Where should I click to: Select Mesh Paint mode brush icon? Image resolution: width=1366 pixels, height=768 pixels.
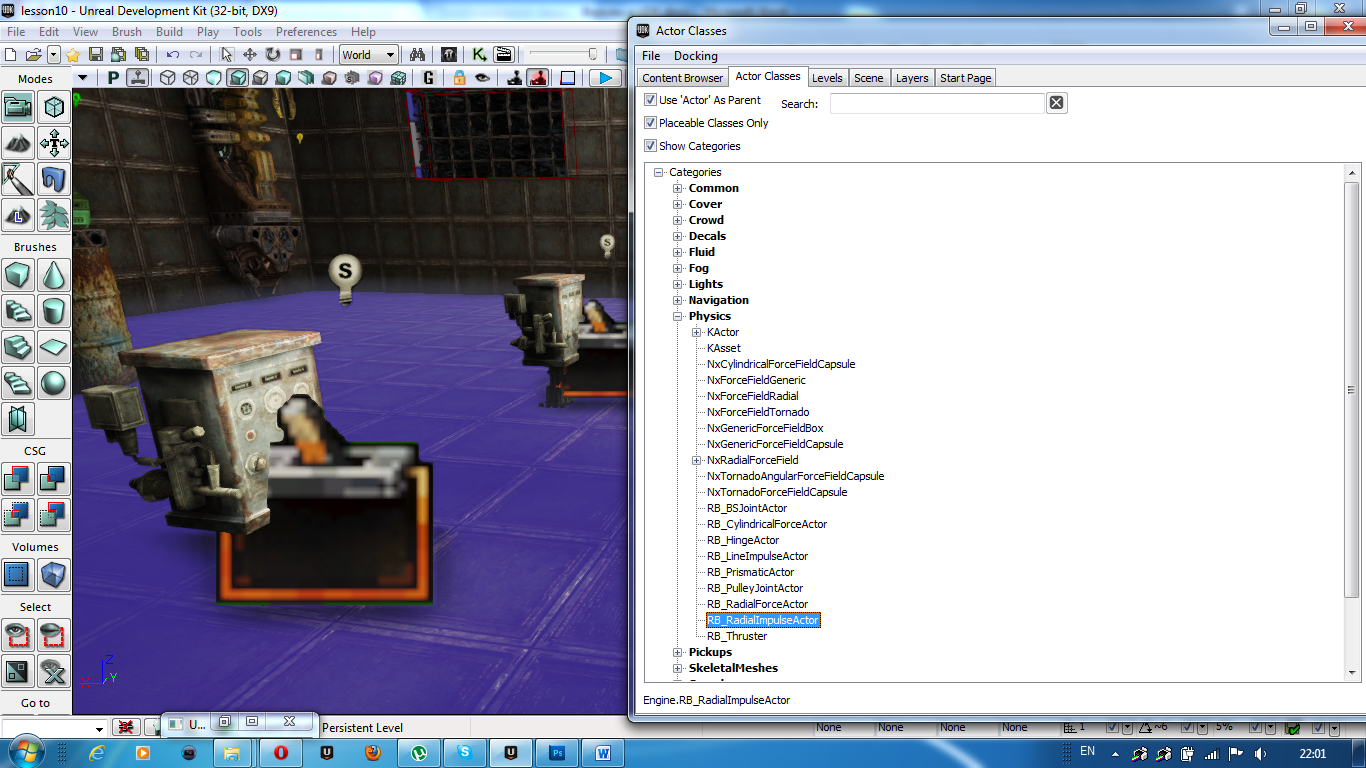pyautogui.click(x=18, y=179)
